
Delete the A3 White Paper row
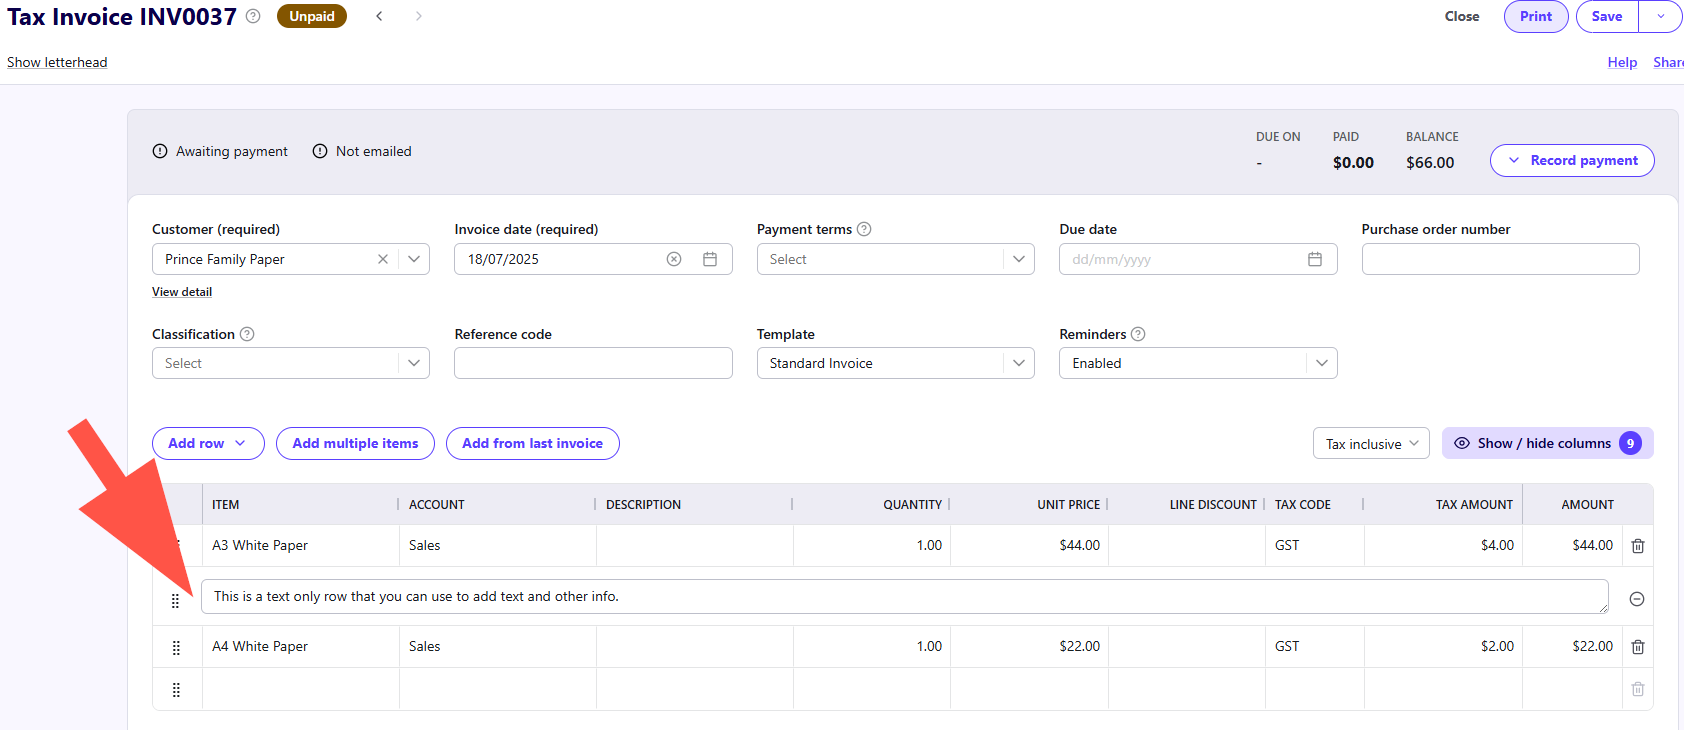point(1638,546)
